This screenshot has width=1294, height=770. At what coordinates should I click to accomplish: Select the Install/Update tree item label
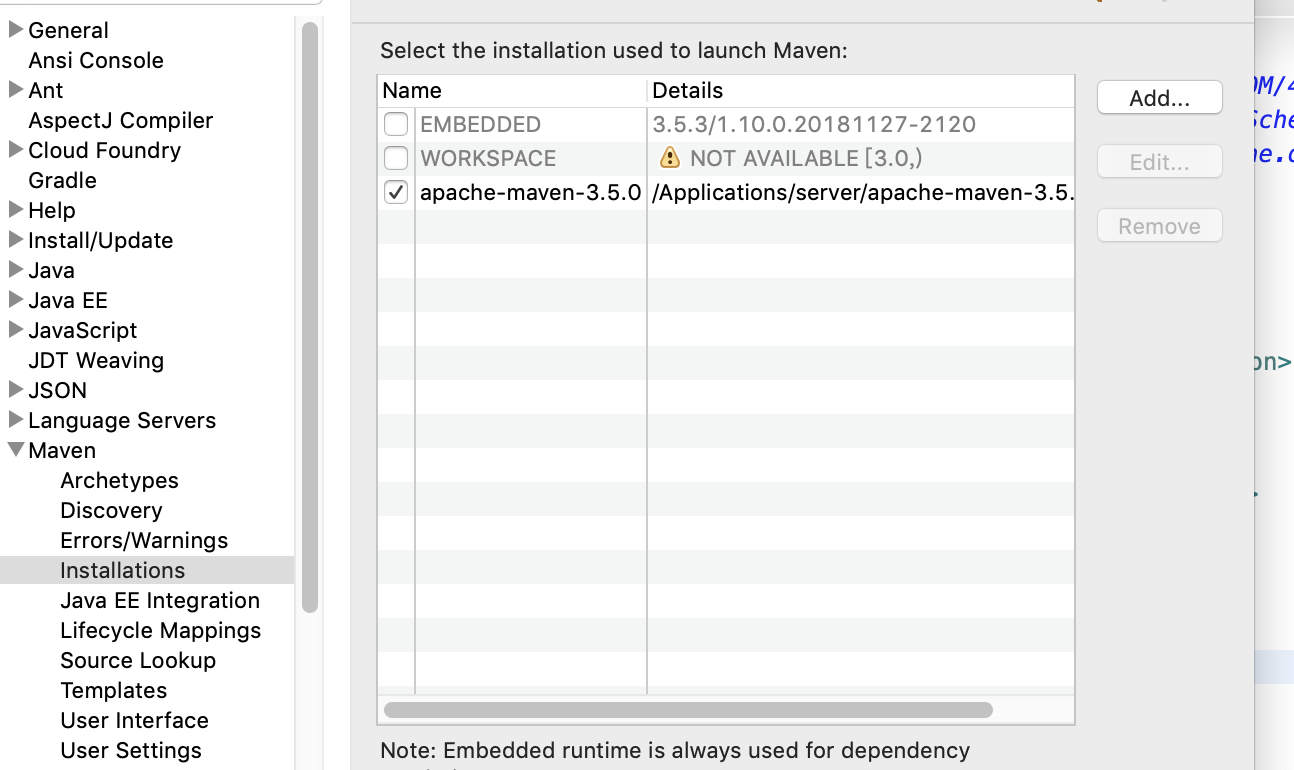point(101,240)
